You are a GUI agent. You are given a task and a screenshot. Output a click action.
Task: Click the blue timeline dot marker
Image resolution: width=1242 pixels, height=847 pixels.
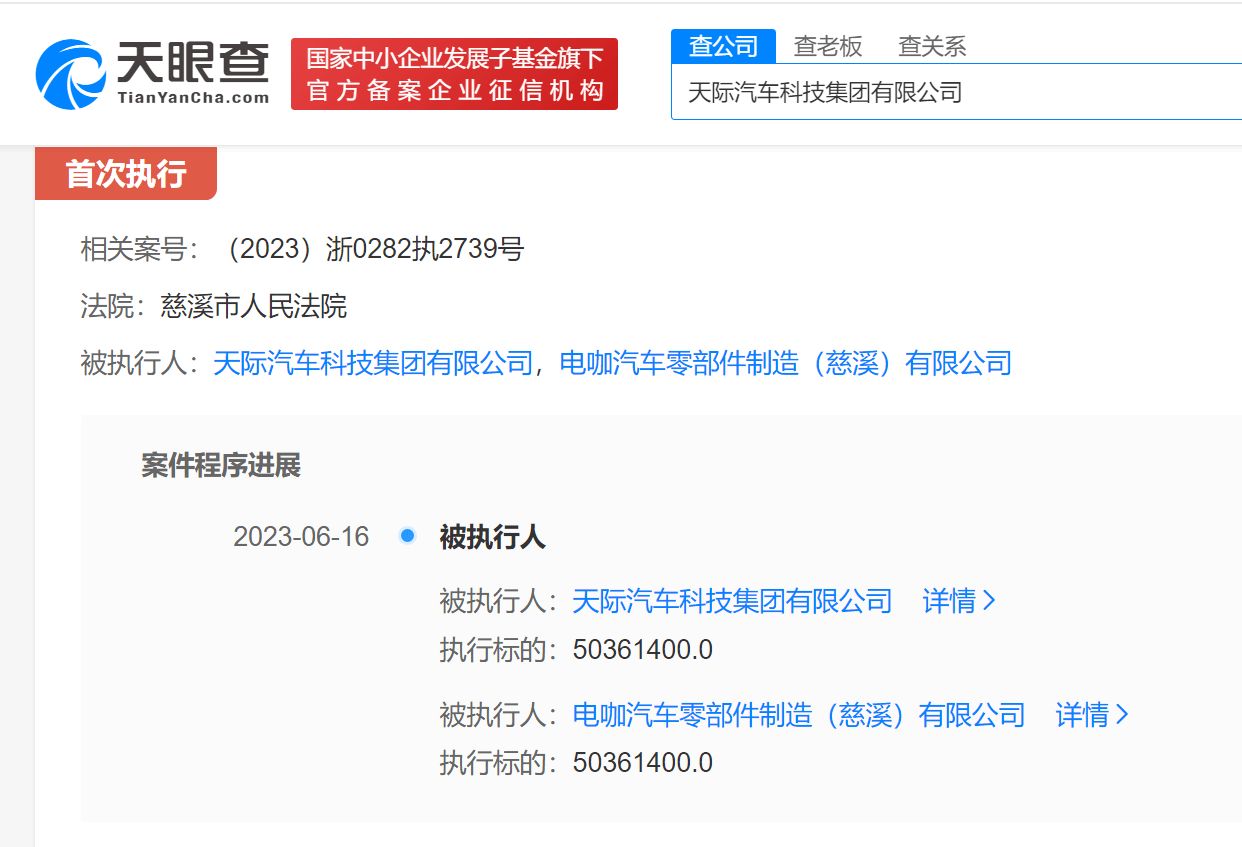pos(407,536)
